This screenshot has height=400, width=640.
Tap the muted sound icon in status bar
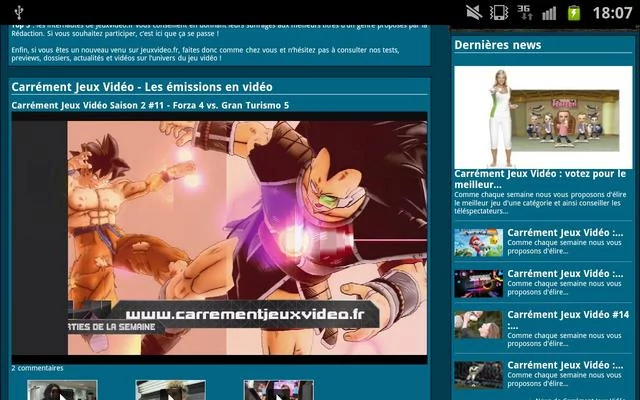474,12
